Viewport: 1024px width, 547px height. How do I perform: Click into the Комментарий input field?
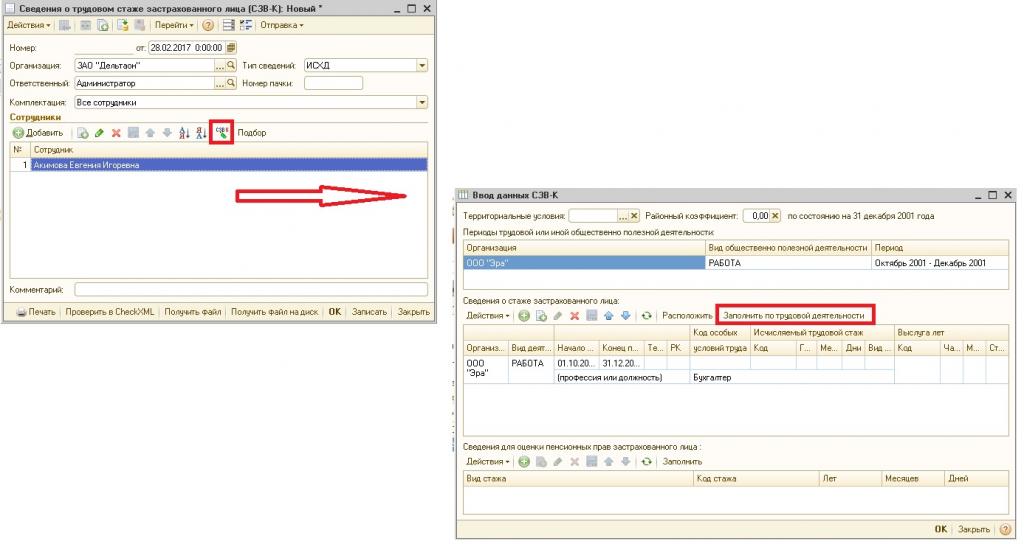(250, 289)
